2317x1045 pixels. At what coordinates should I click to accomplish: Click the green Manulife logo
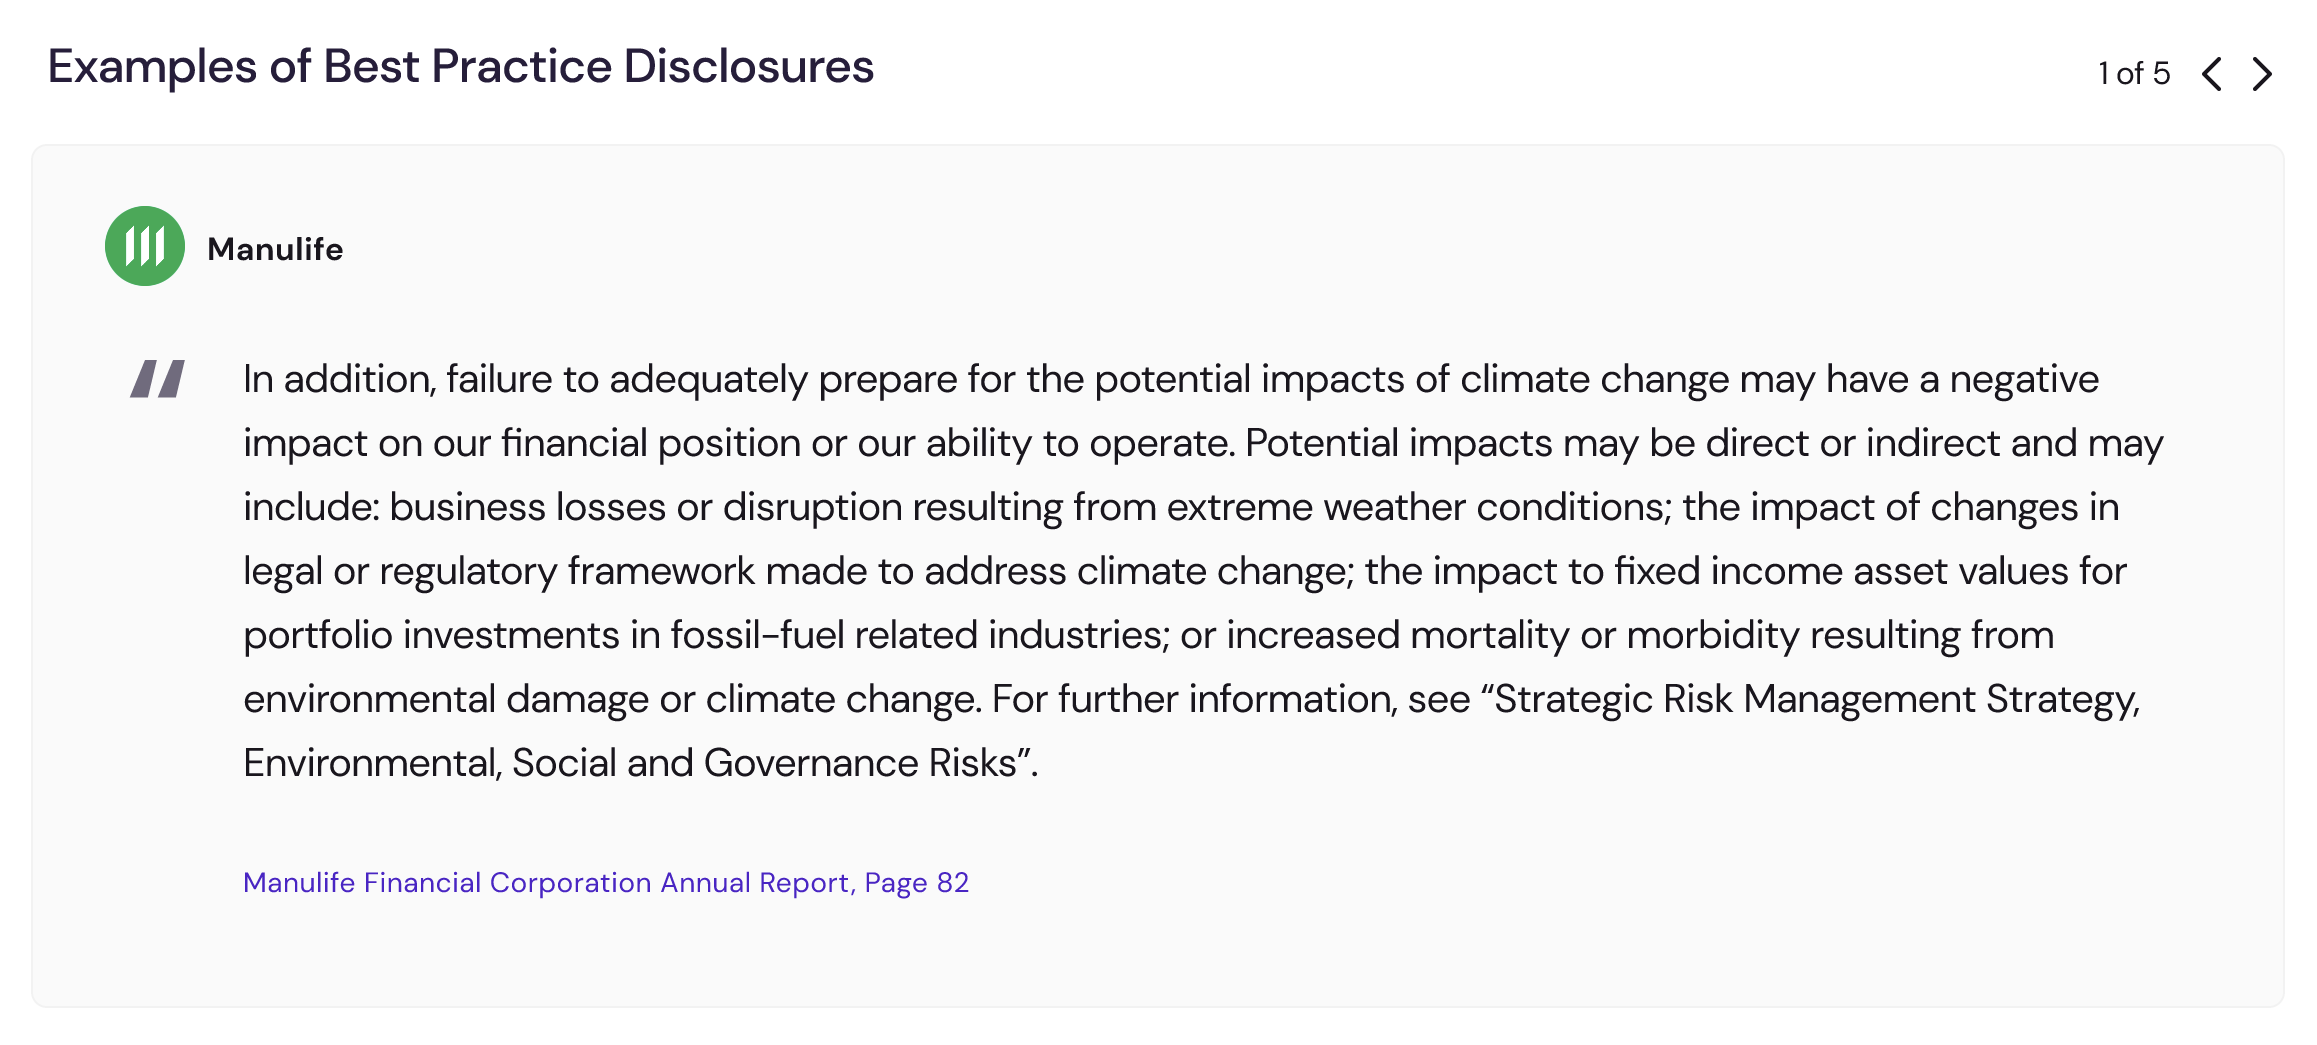click(145, 246)
